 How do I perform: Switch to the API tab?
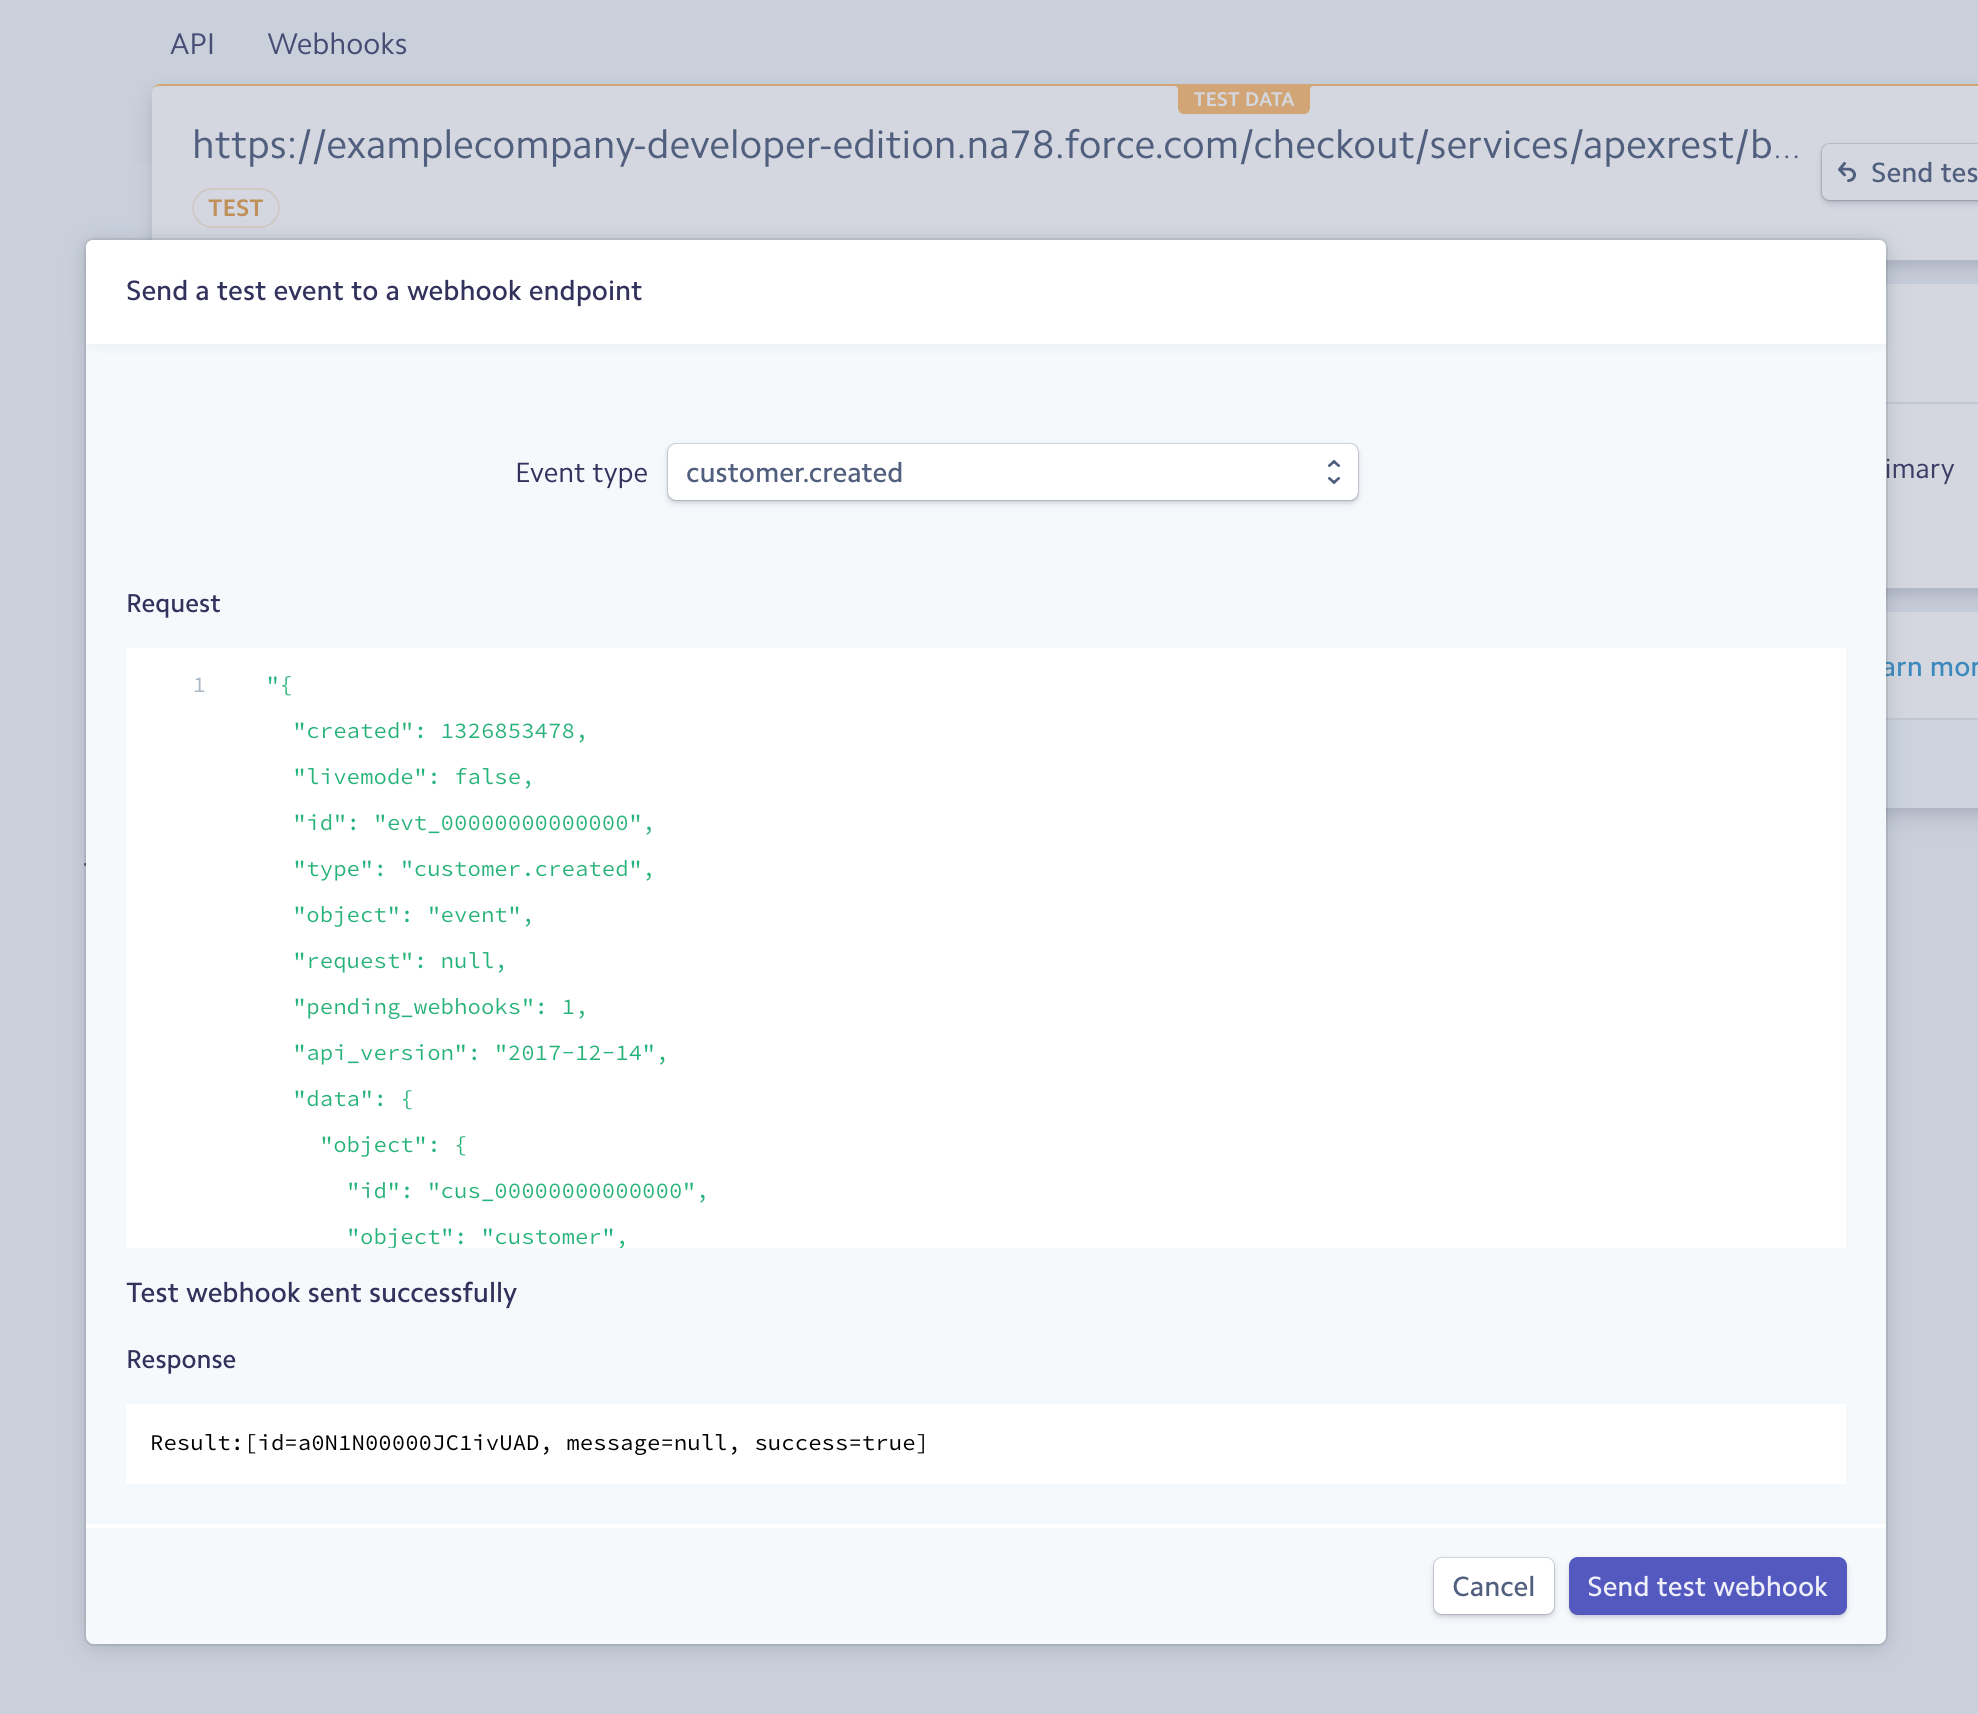click(x=192, y=44)
